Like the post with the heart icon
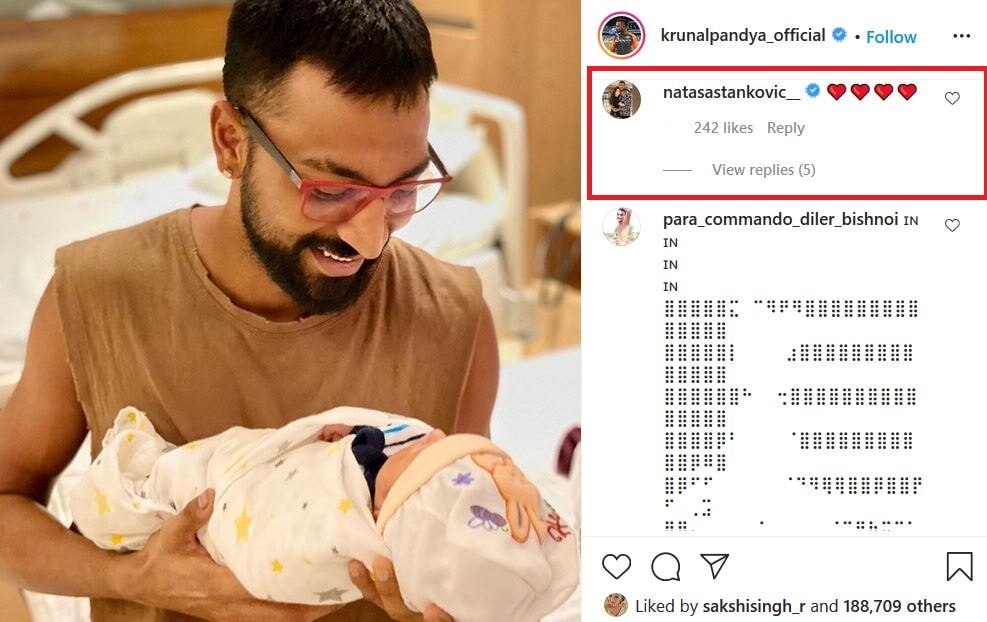Viewport: 987px width, 622px height. click(x=616, y=567)
